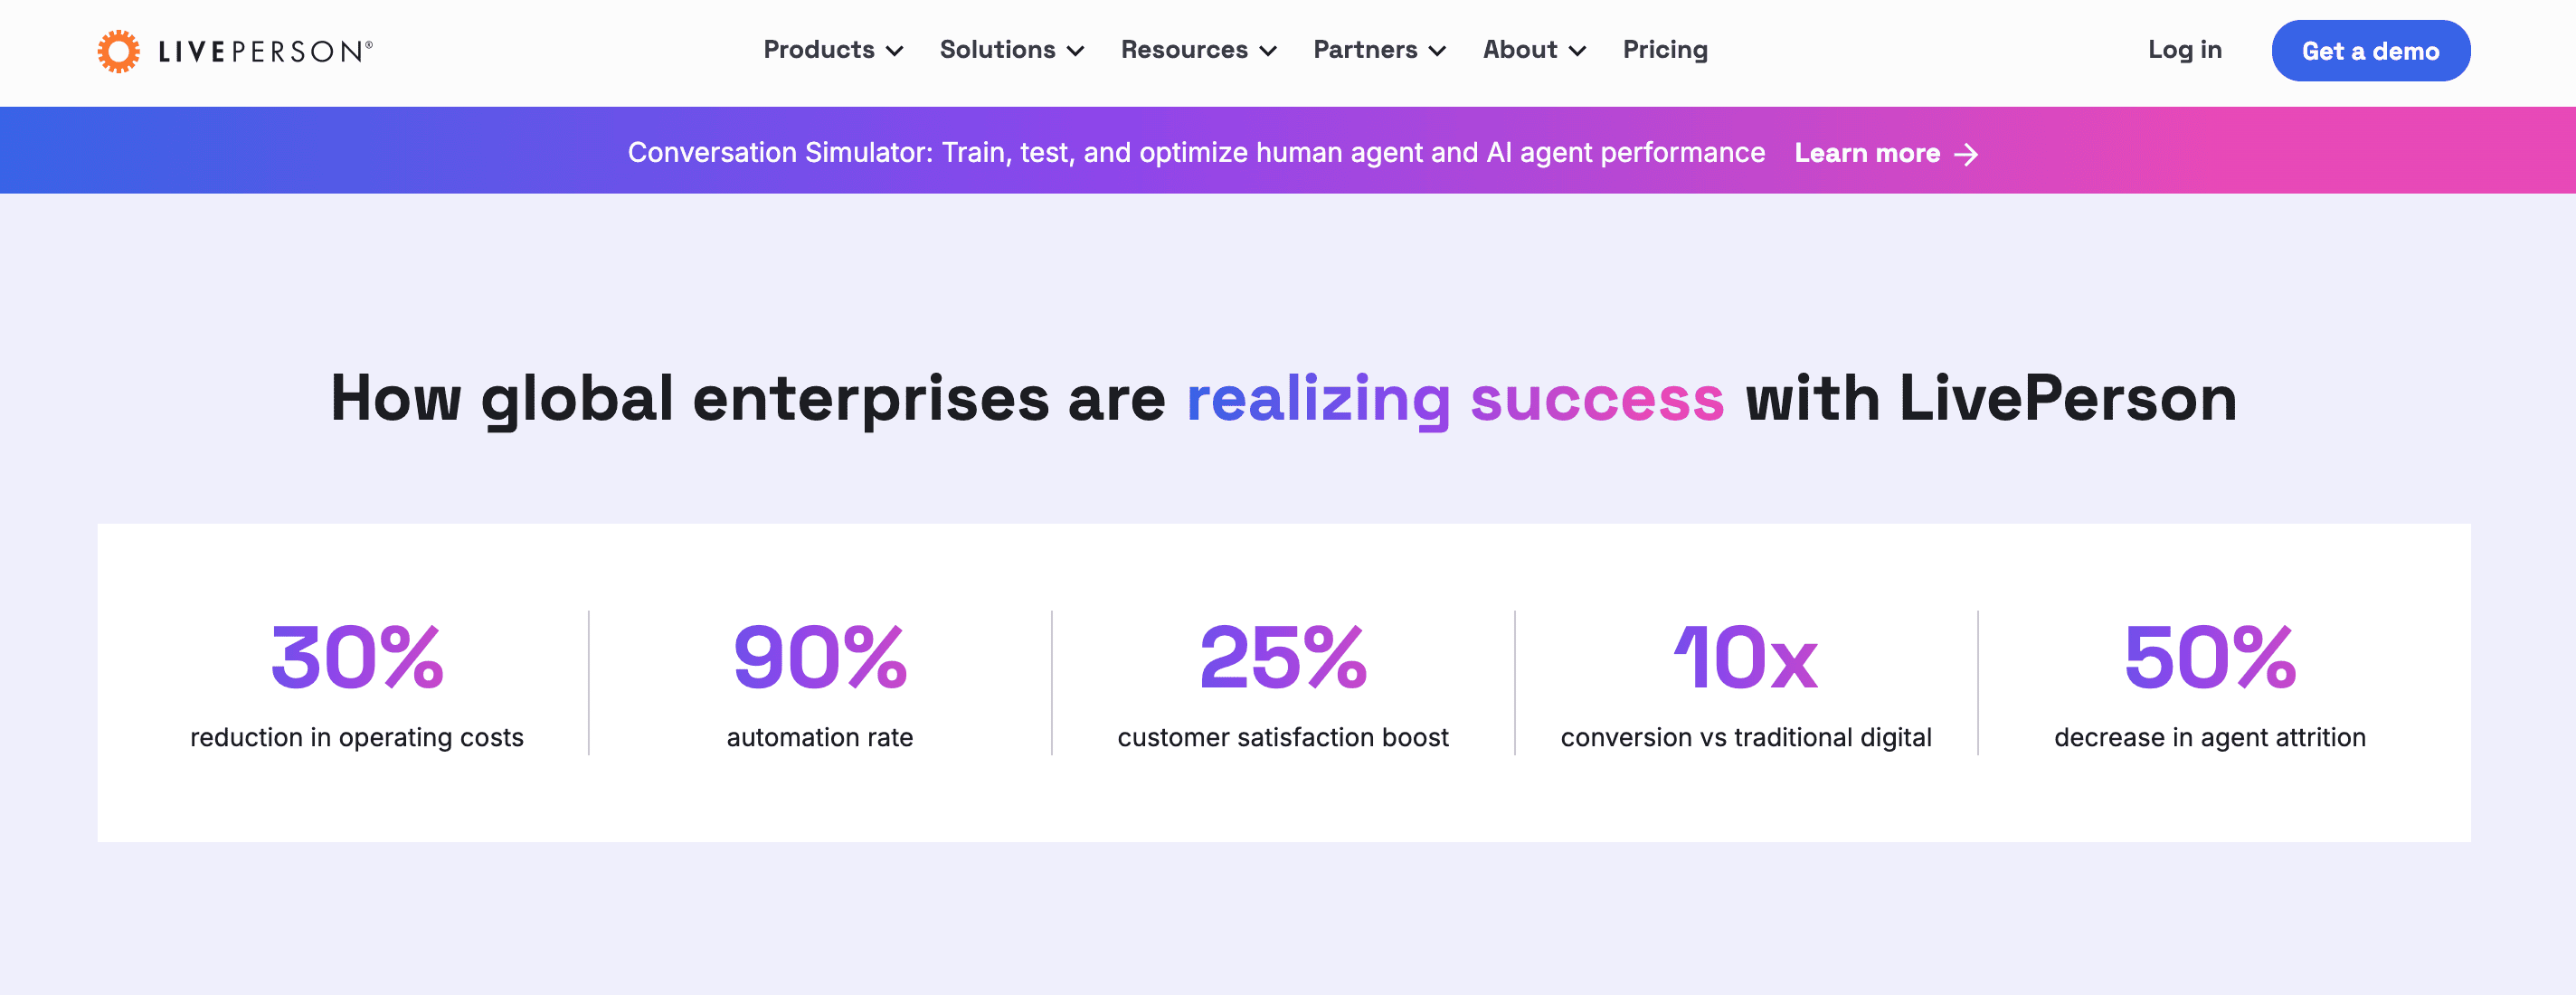The width and height of the screenshot is (2576, 995).
Task: Click the Products chevron arrow
Action: (x=896, y=52)
